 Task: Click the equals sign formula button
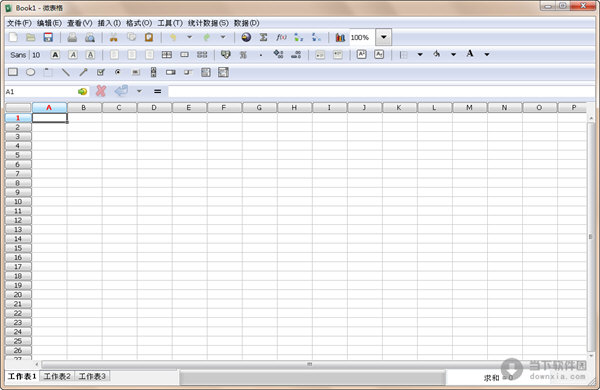[157, 91]
